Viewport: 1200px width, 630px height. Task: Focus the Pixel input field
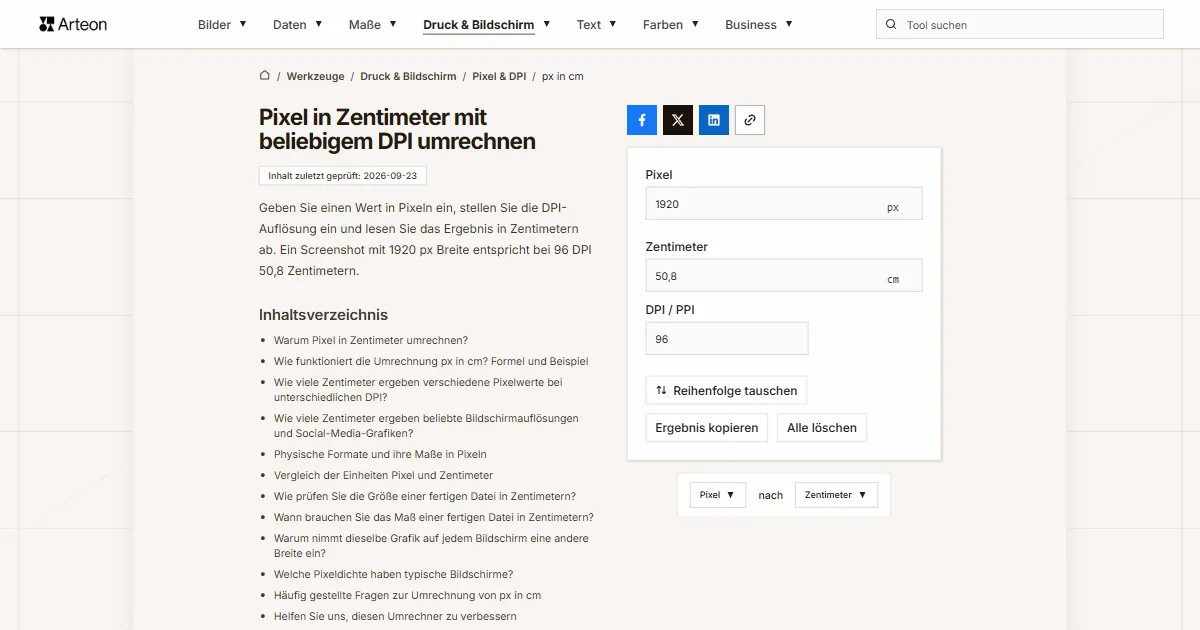784,204
